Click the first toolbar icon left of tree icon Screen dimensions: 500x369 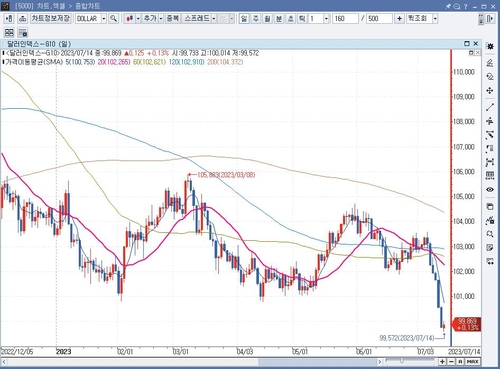click(9, 19)
